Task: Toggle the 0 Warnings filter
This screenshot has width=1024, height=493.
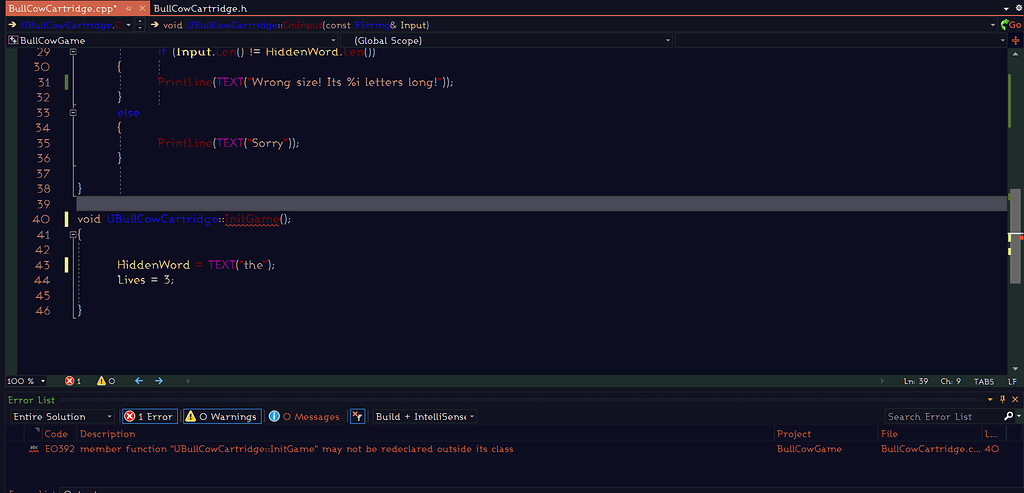Action: coord(220,416)
